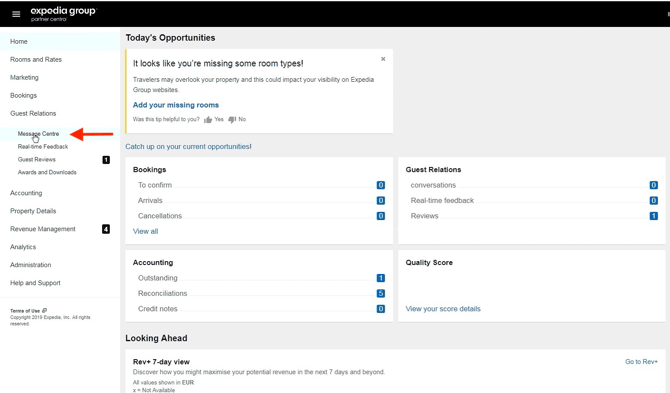Viewport: 670px width, 393px height.
Task: Click the Reviews count badge
Action: [x=653, y=216]
